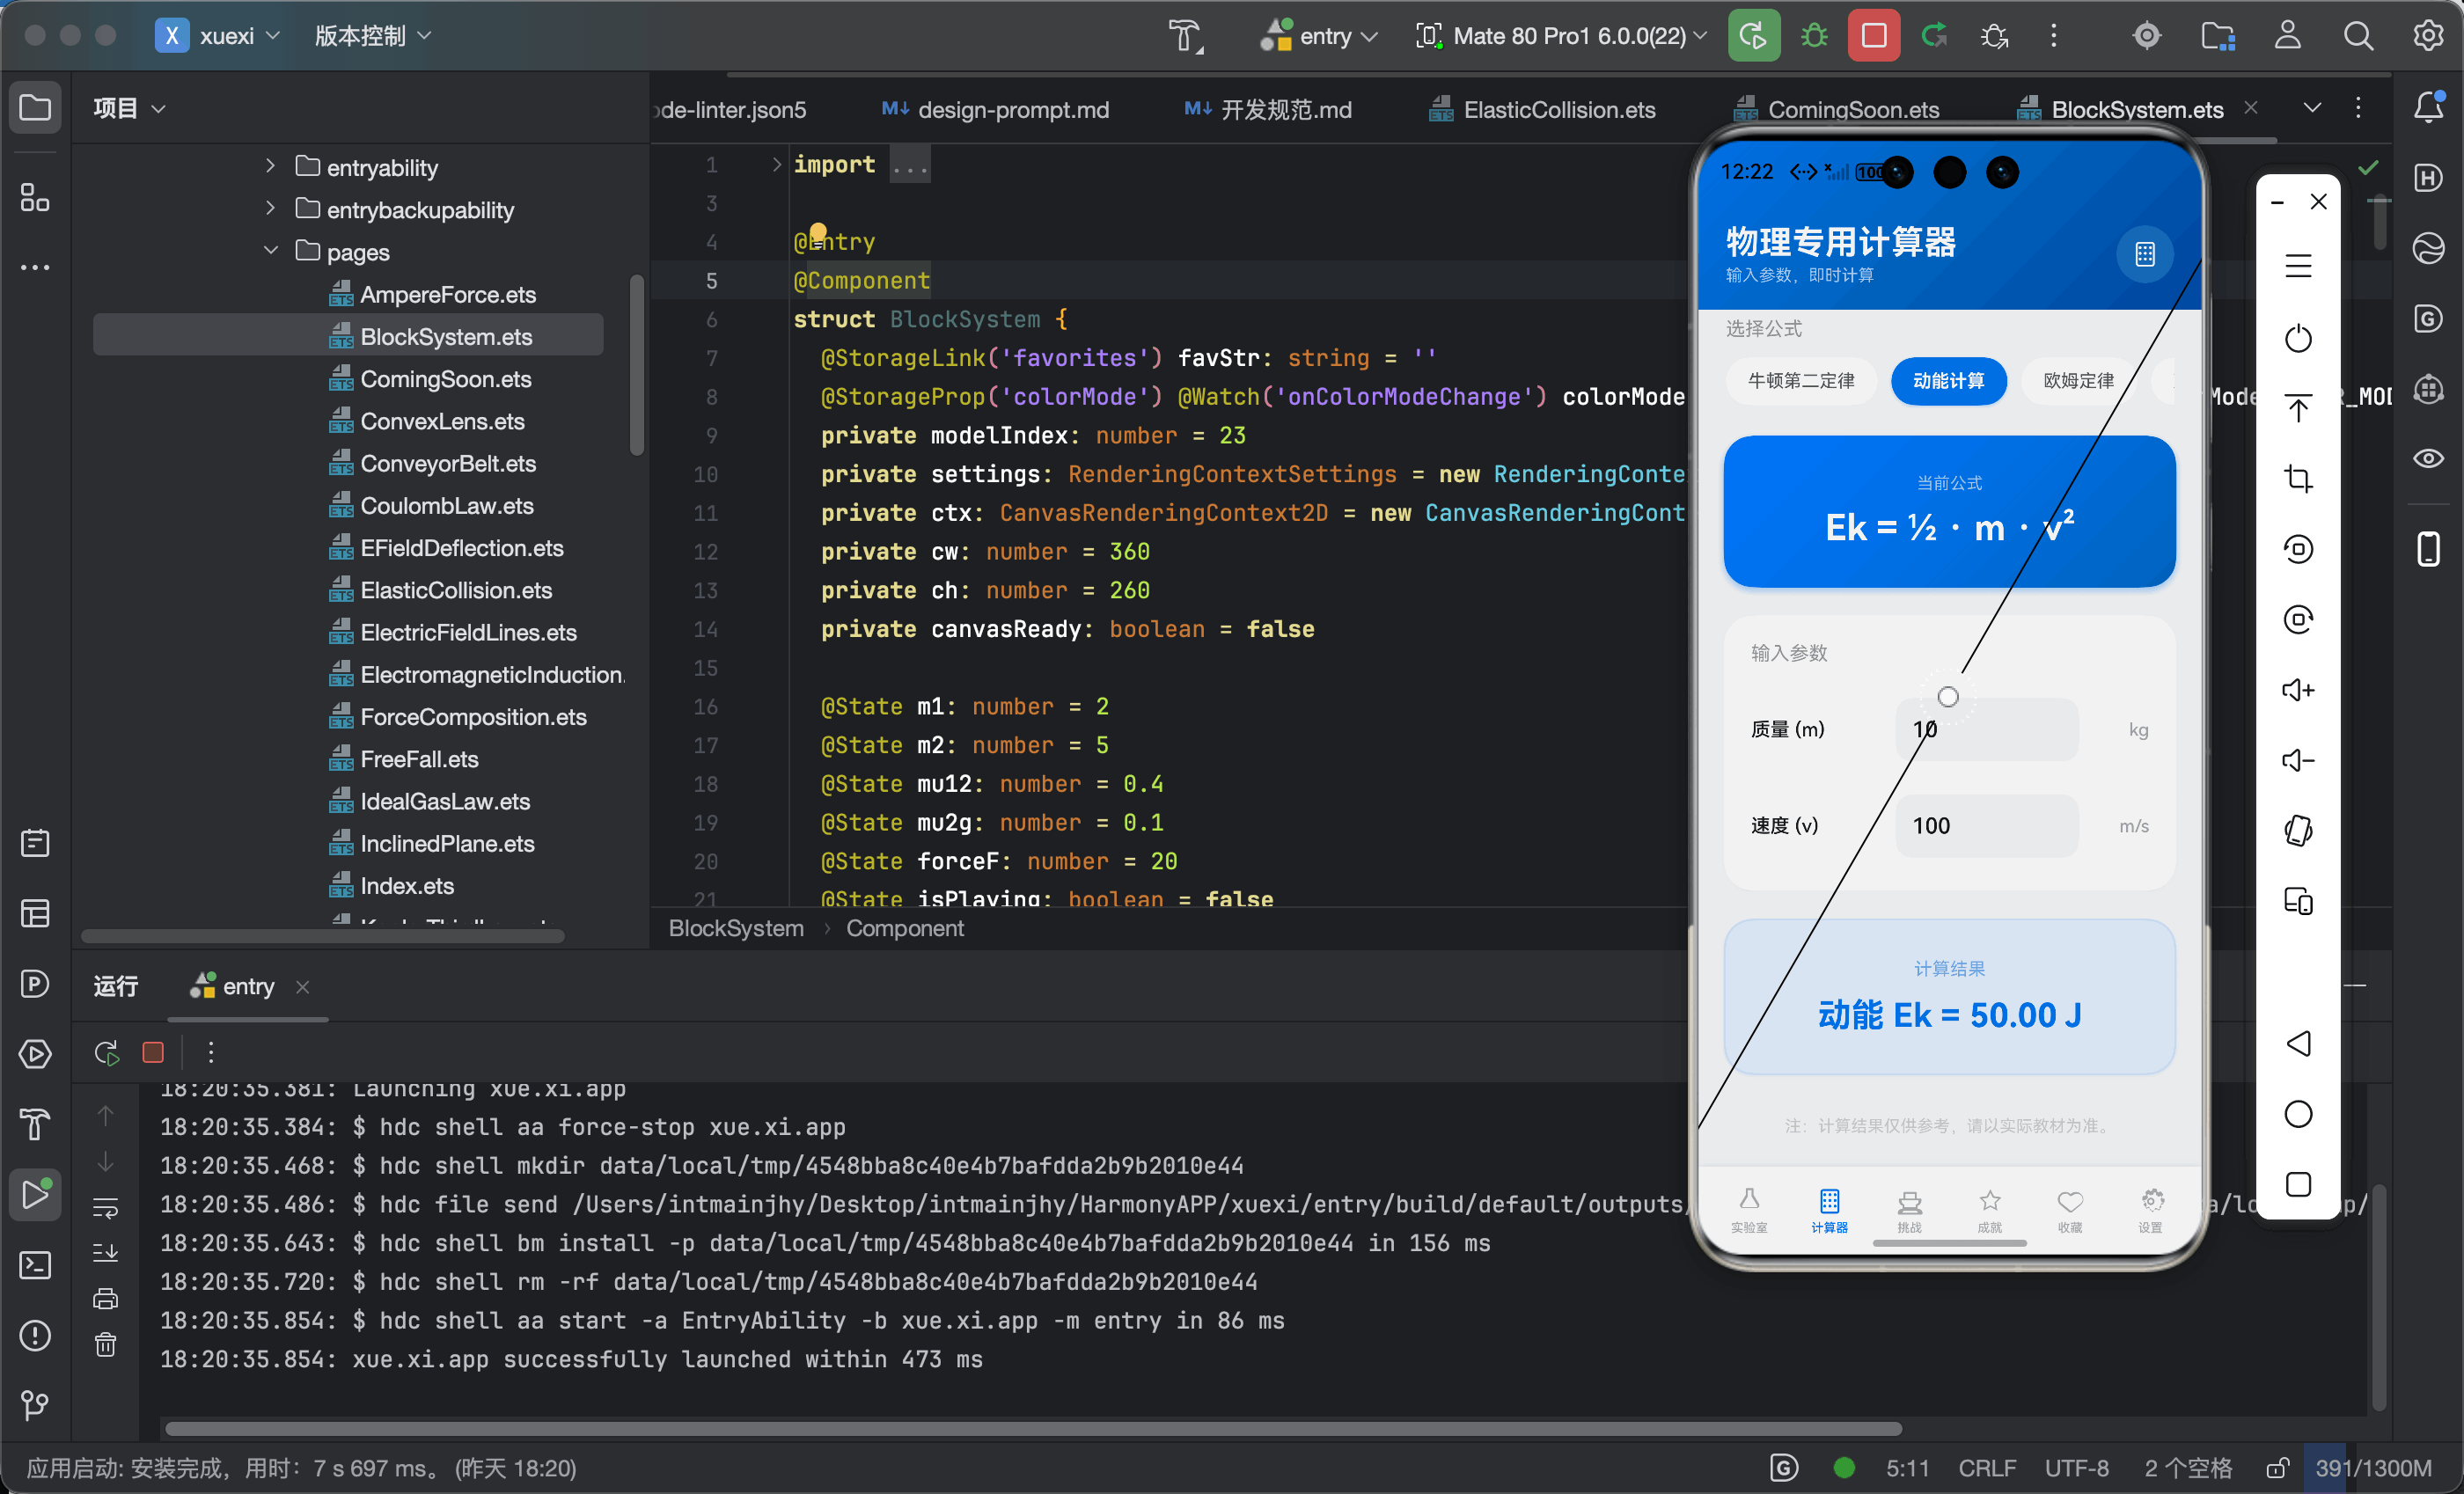Power off emulator with power icon
This screenshot has width=2464, height=1494.
pos(2298,338)
